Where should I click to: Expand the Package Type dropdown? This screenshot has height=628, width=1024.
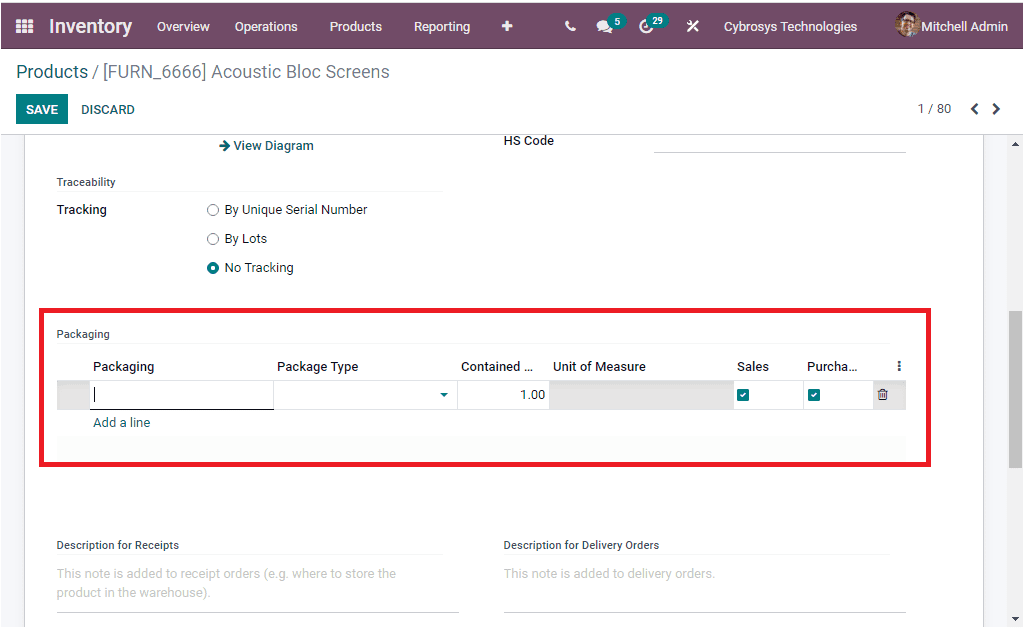443,395
